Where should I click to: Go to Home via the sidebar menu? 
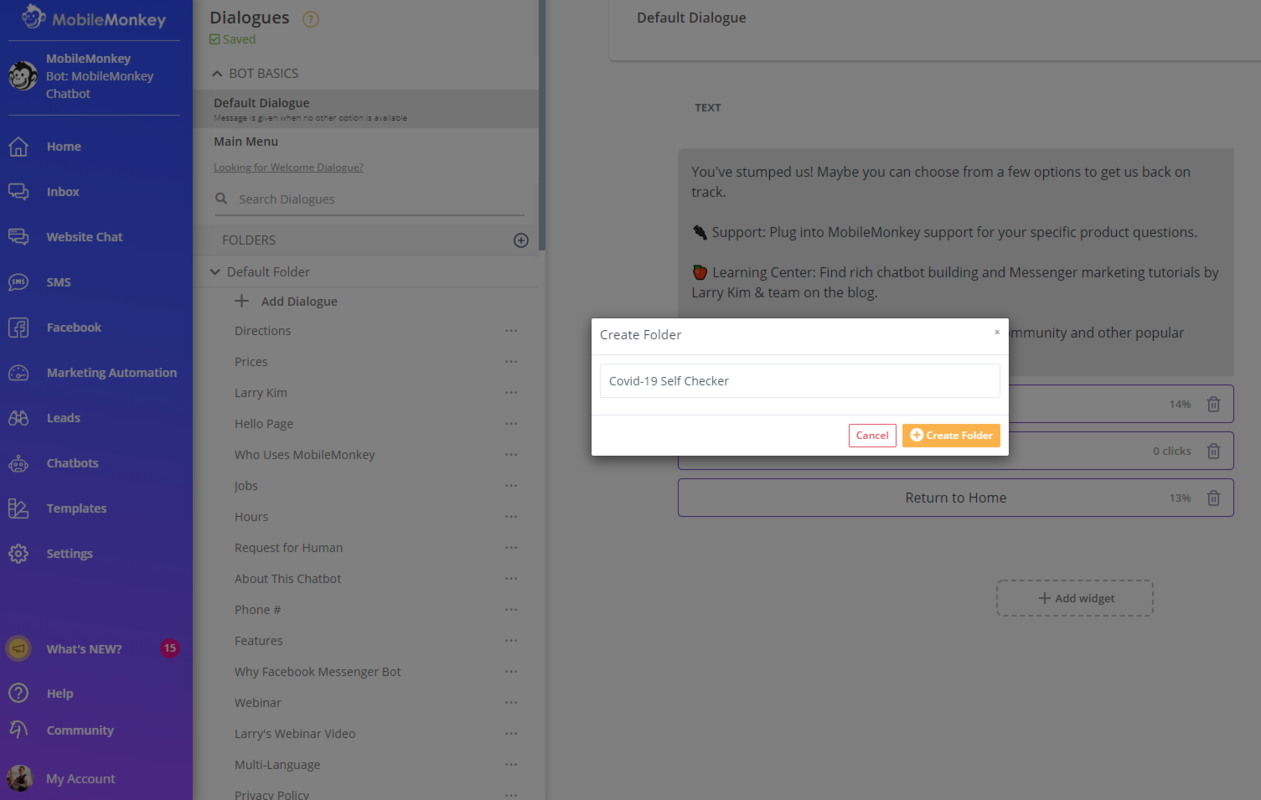(63, 146)
